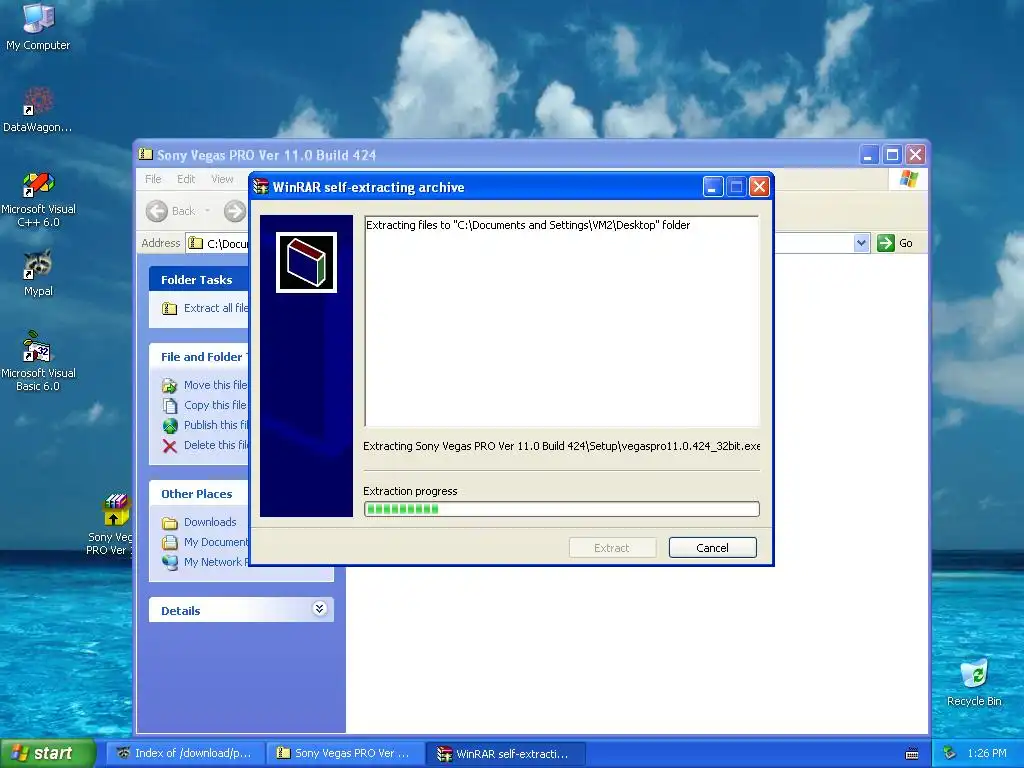Screen dimensions: 1024x768
Task: Close the Sony Vegas PRO Explorer window
Action: click(x=916, y=155)
